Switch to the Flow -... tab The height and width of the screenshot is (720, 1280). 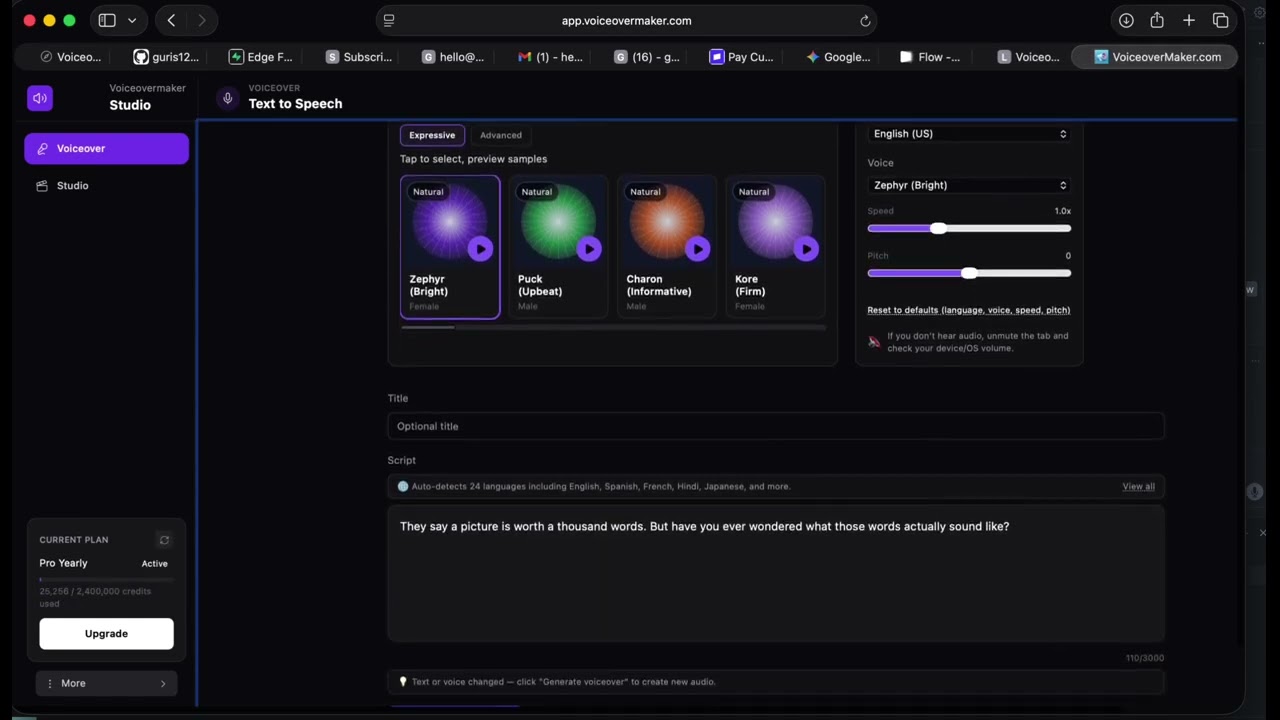[930, 57]
